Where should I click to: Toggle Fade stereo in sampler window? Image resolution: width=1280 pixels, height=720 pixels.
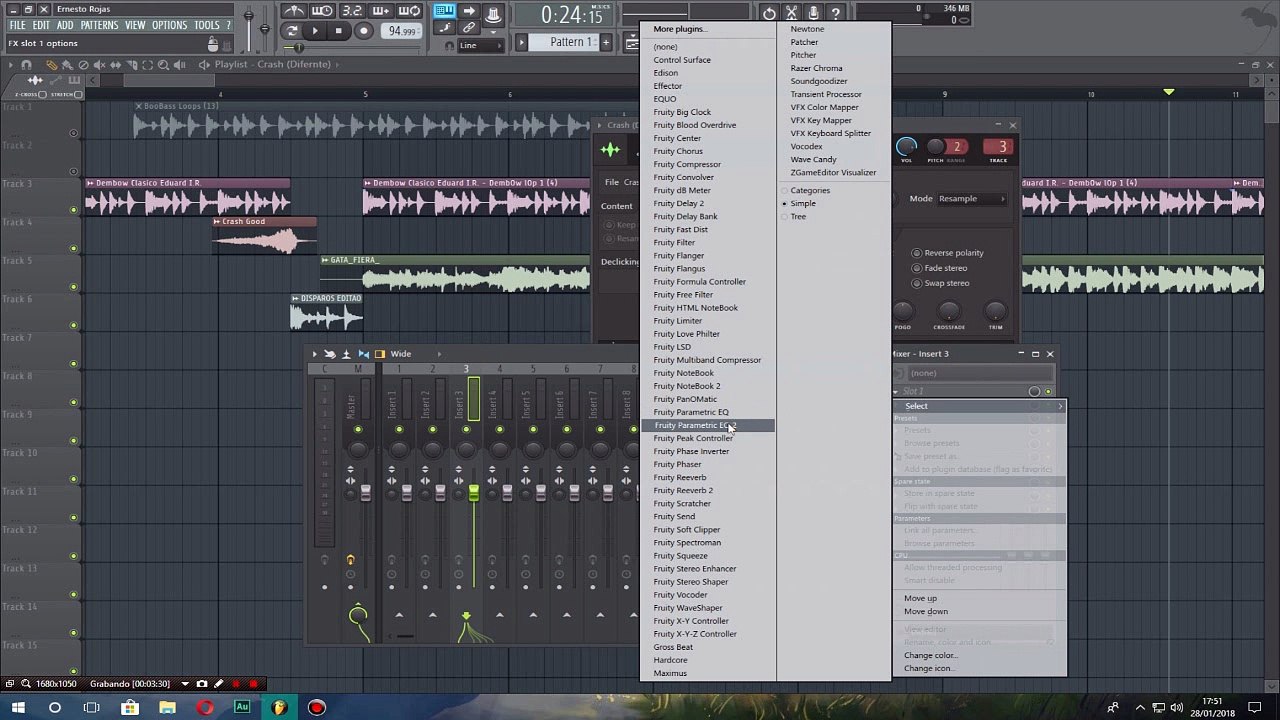click(x=917, y=268)
